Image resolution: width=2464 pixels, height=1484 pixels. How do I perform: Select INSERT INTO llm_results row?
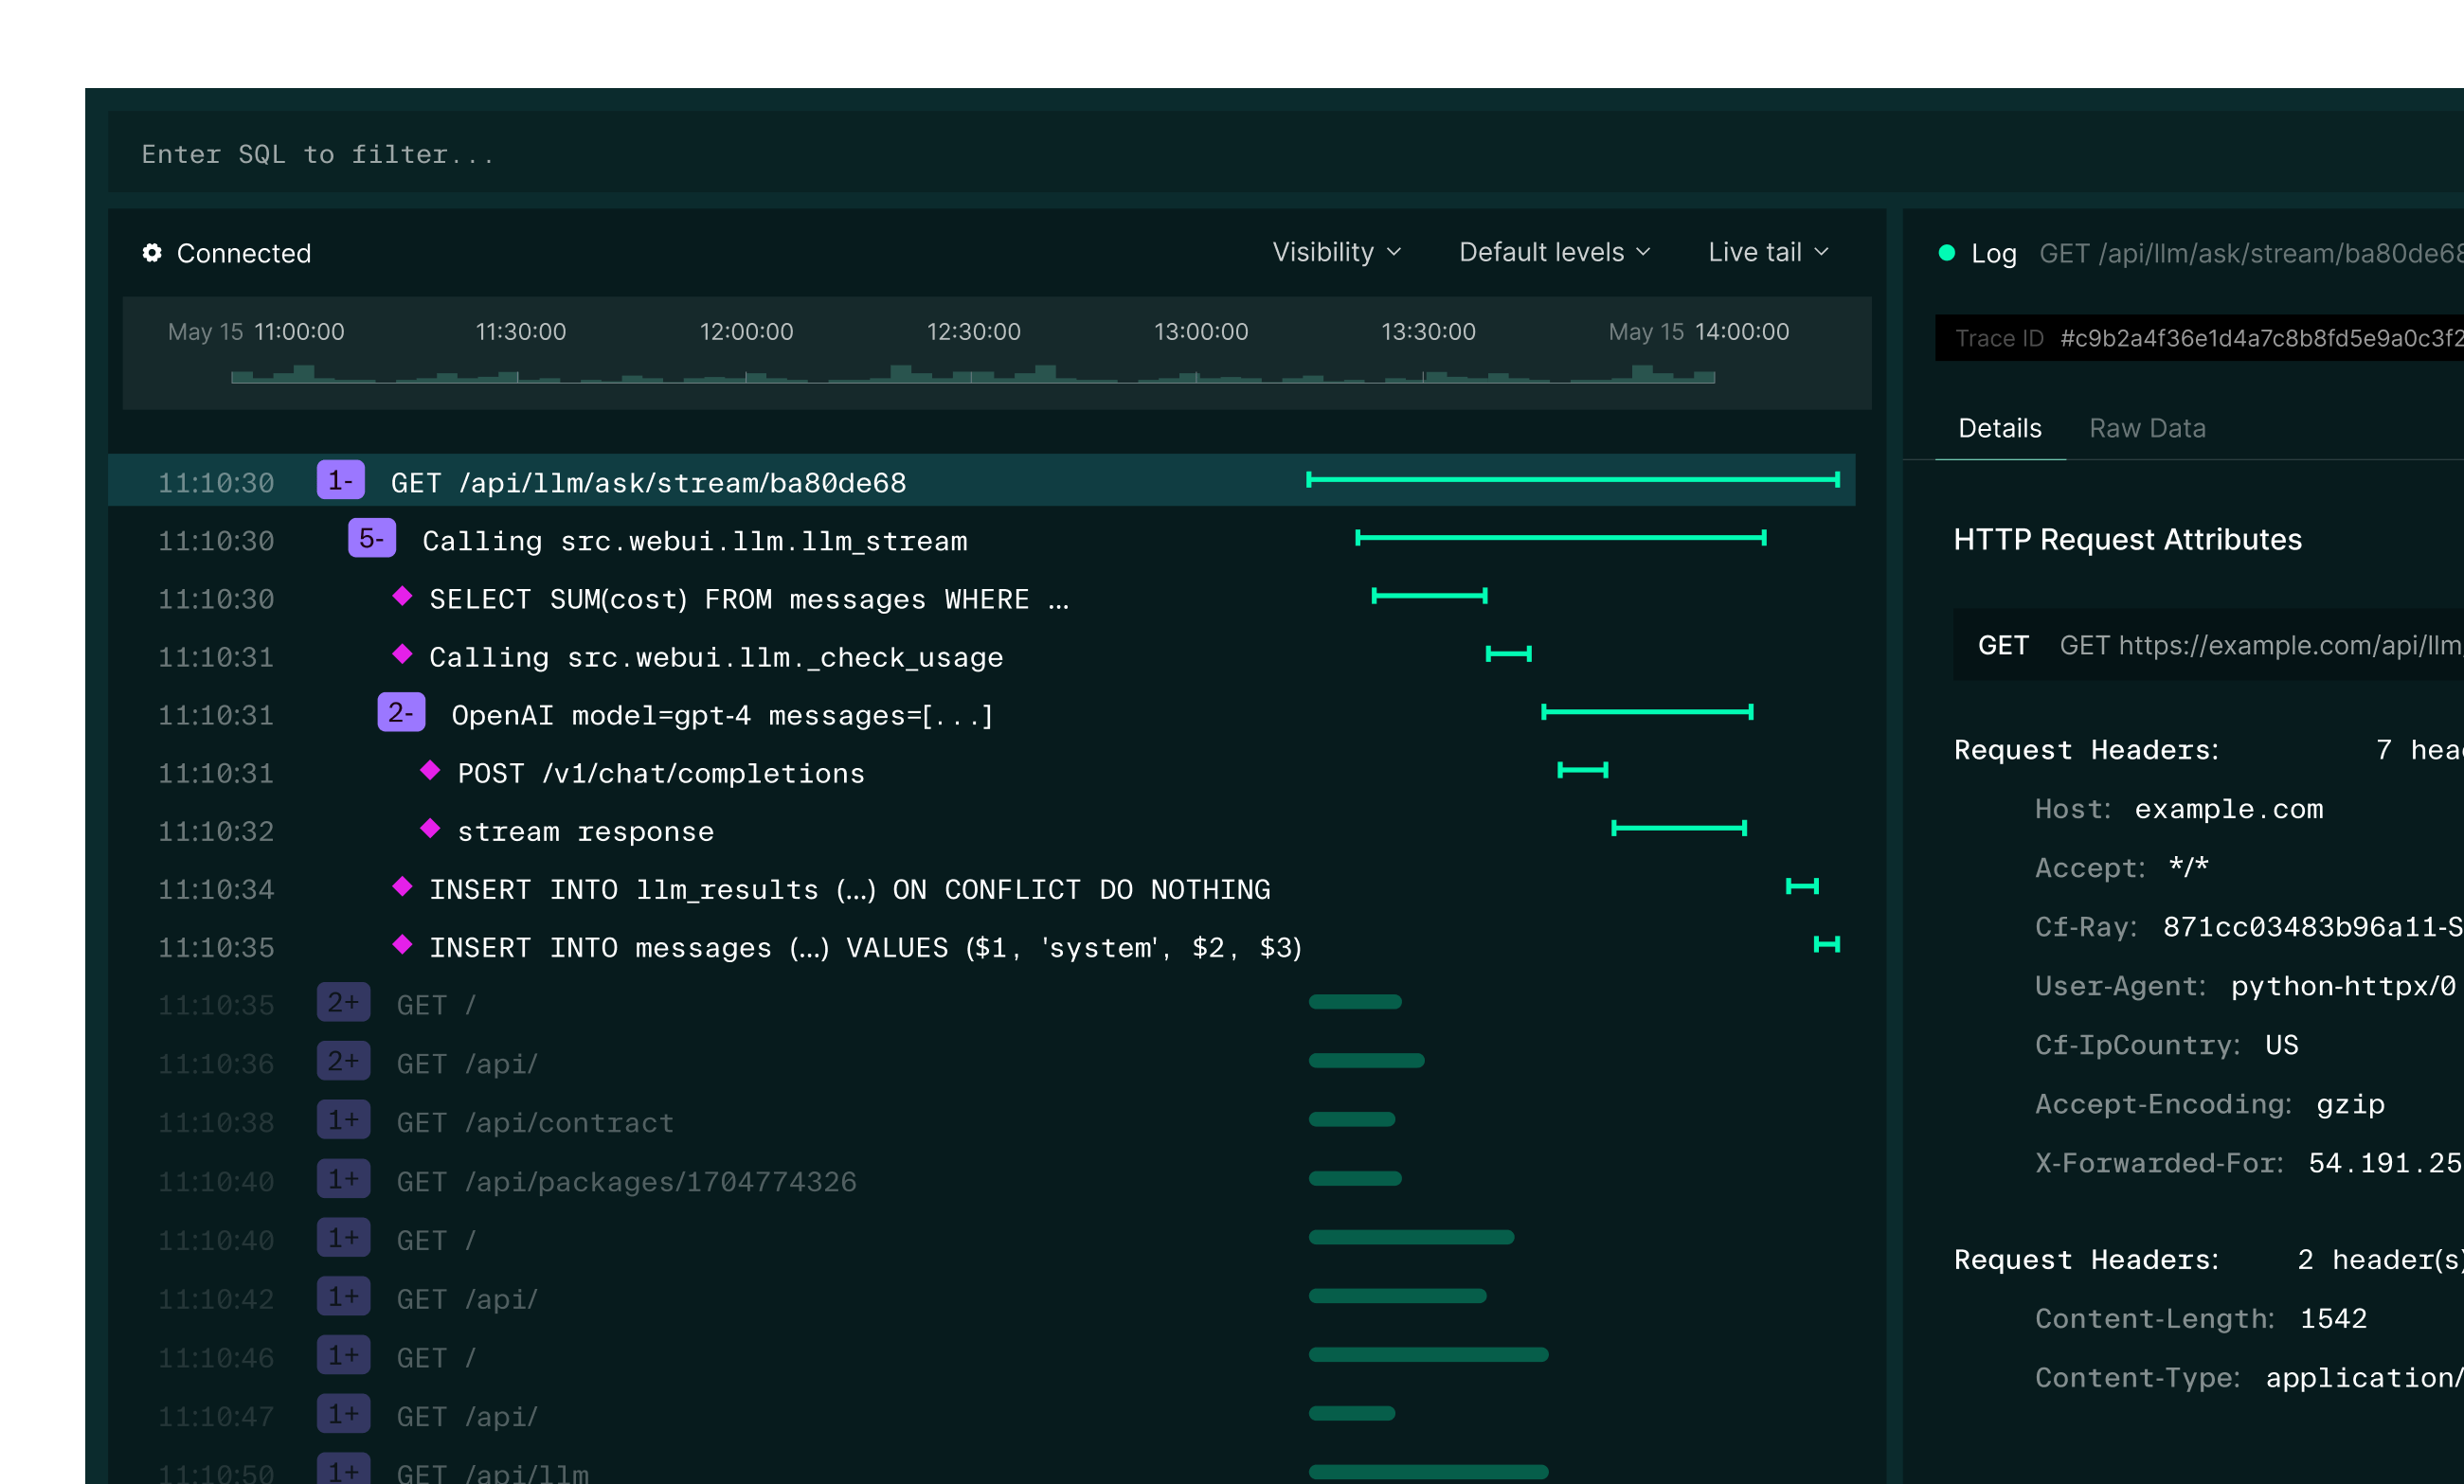pyautogui.click(x=981, y=888)
